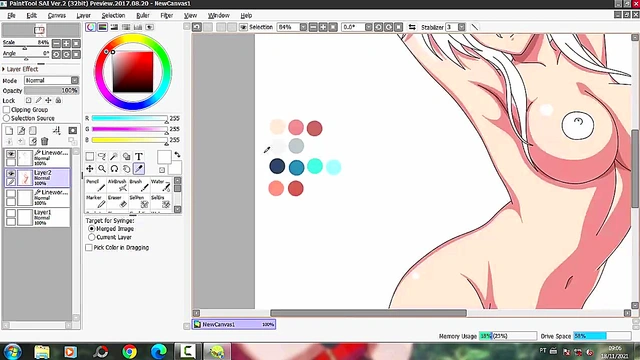Choose the Pencil brush tool
The height and width of the screenshot is (360, 640).
pos(96,185)
